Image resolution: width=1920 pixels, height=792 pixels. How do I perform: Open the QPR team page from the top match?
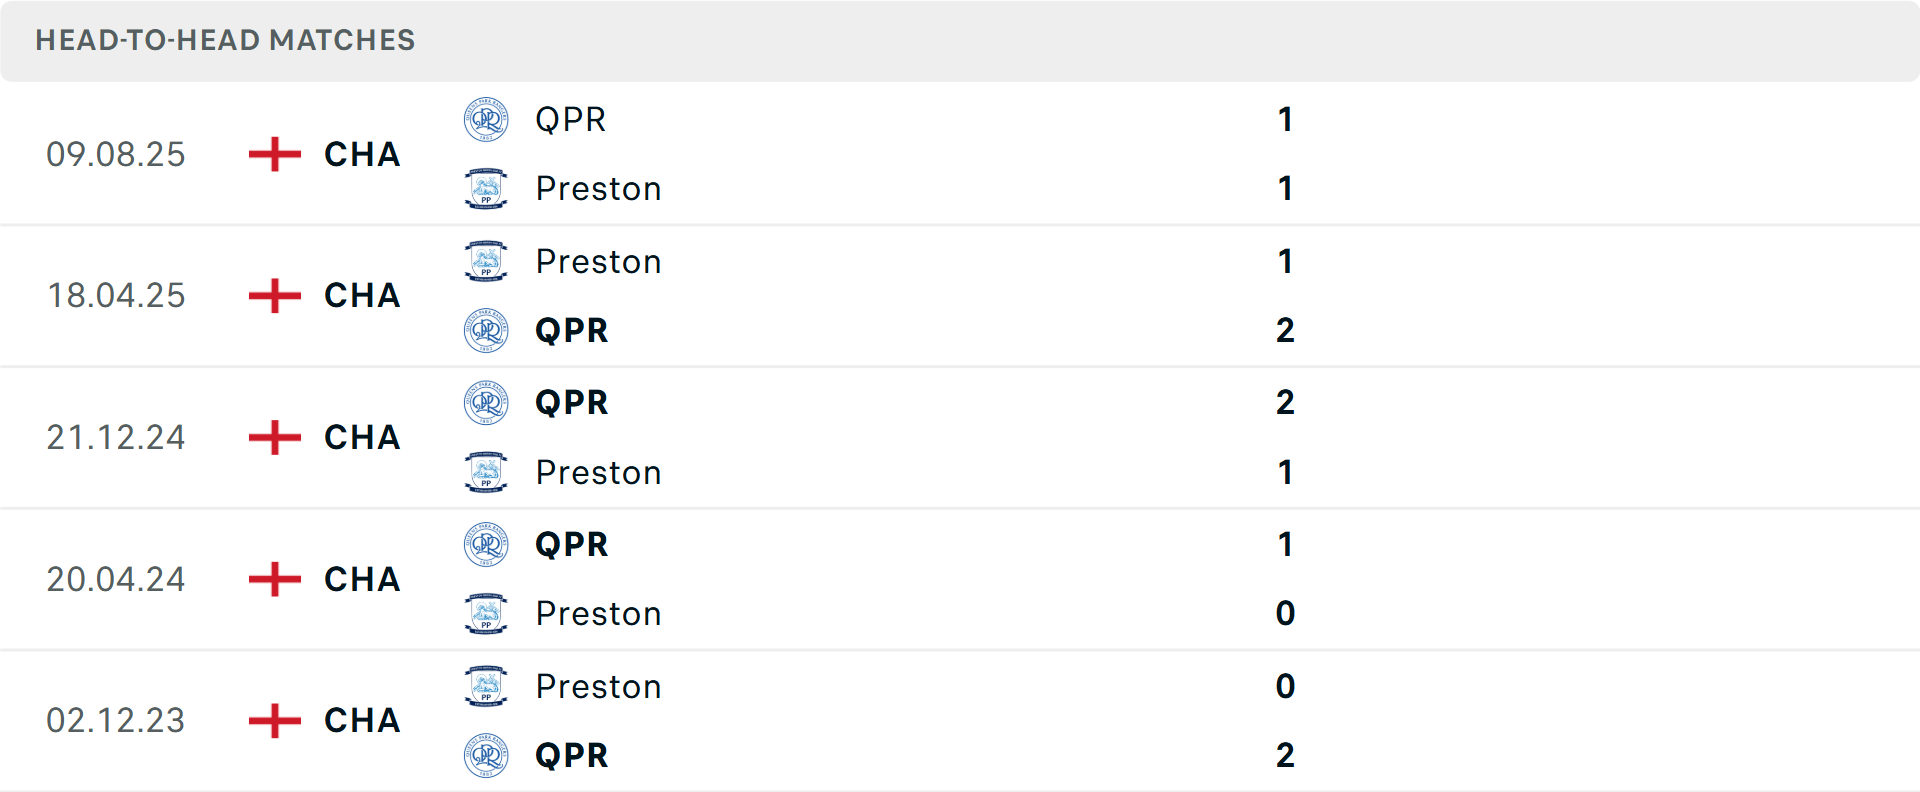[x=571, y=119]
